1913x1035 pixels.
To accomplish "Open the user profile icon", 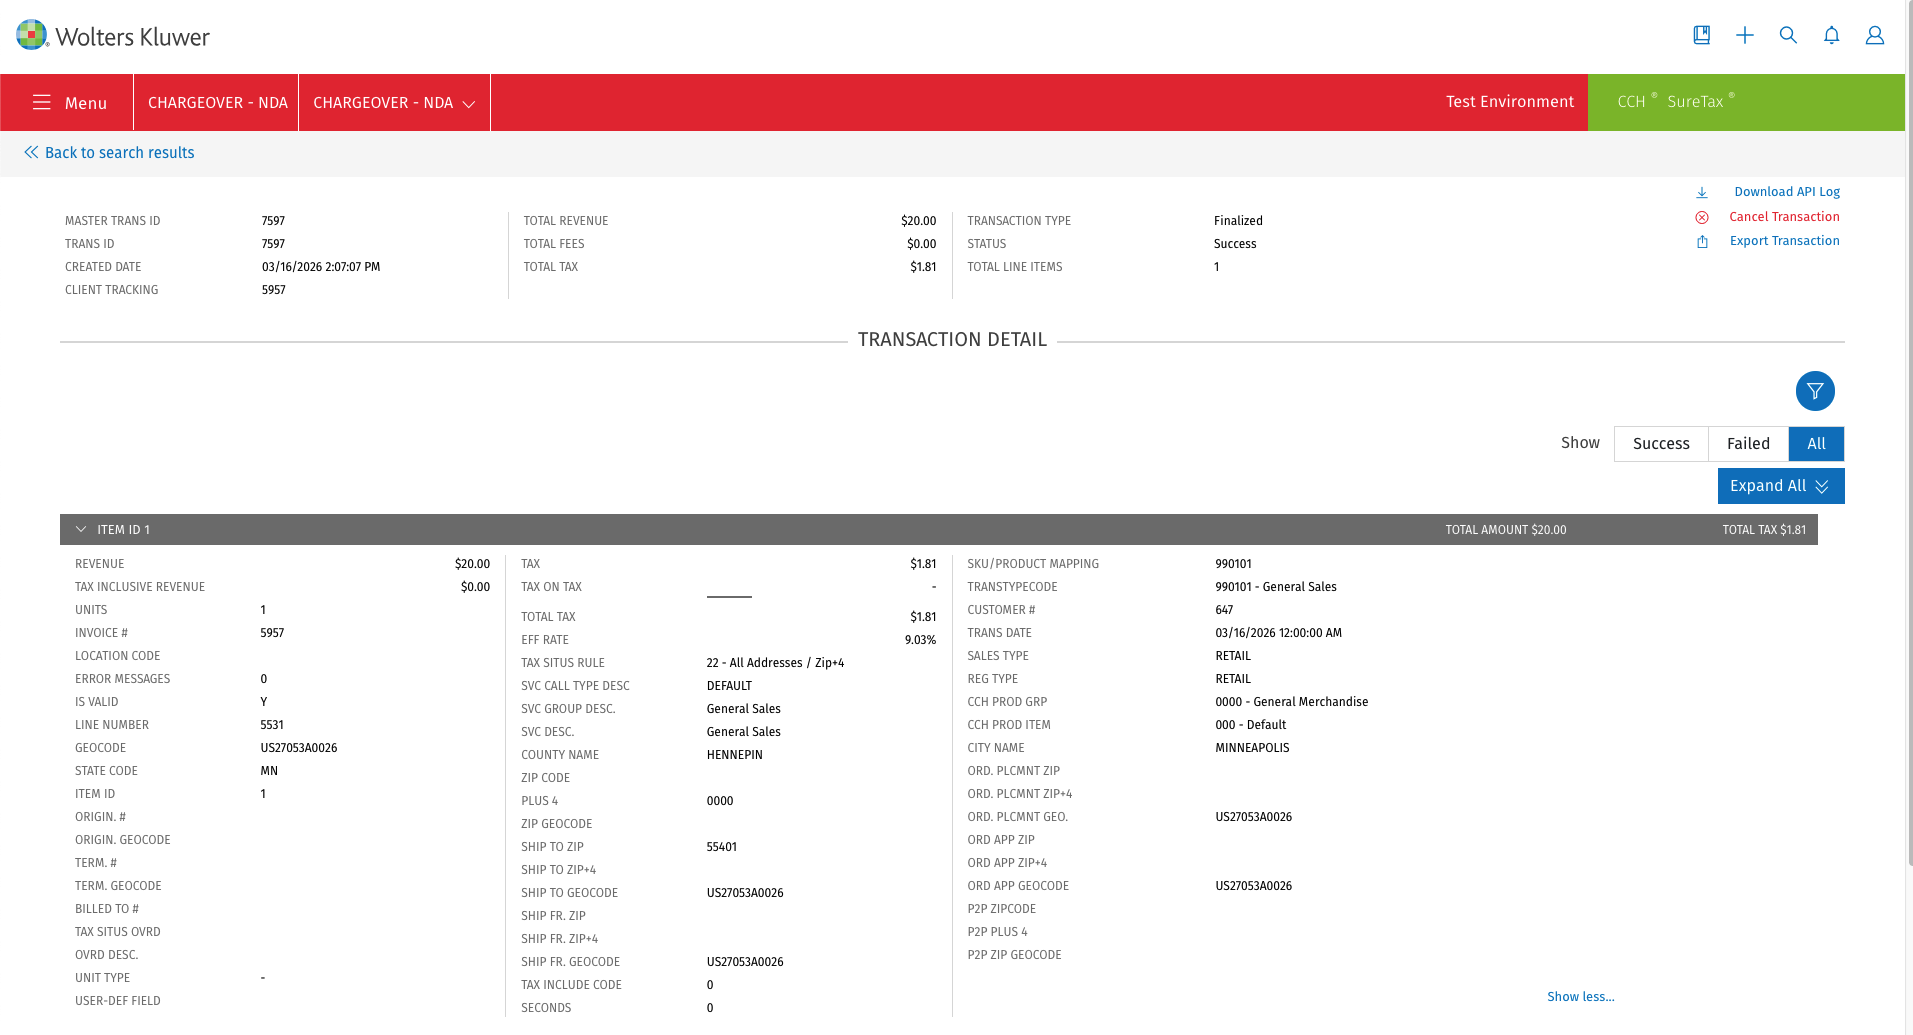I will tap(1874, 35).
